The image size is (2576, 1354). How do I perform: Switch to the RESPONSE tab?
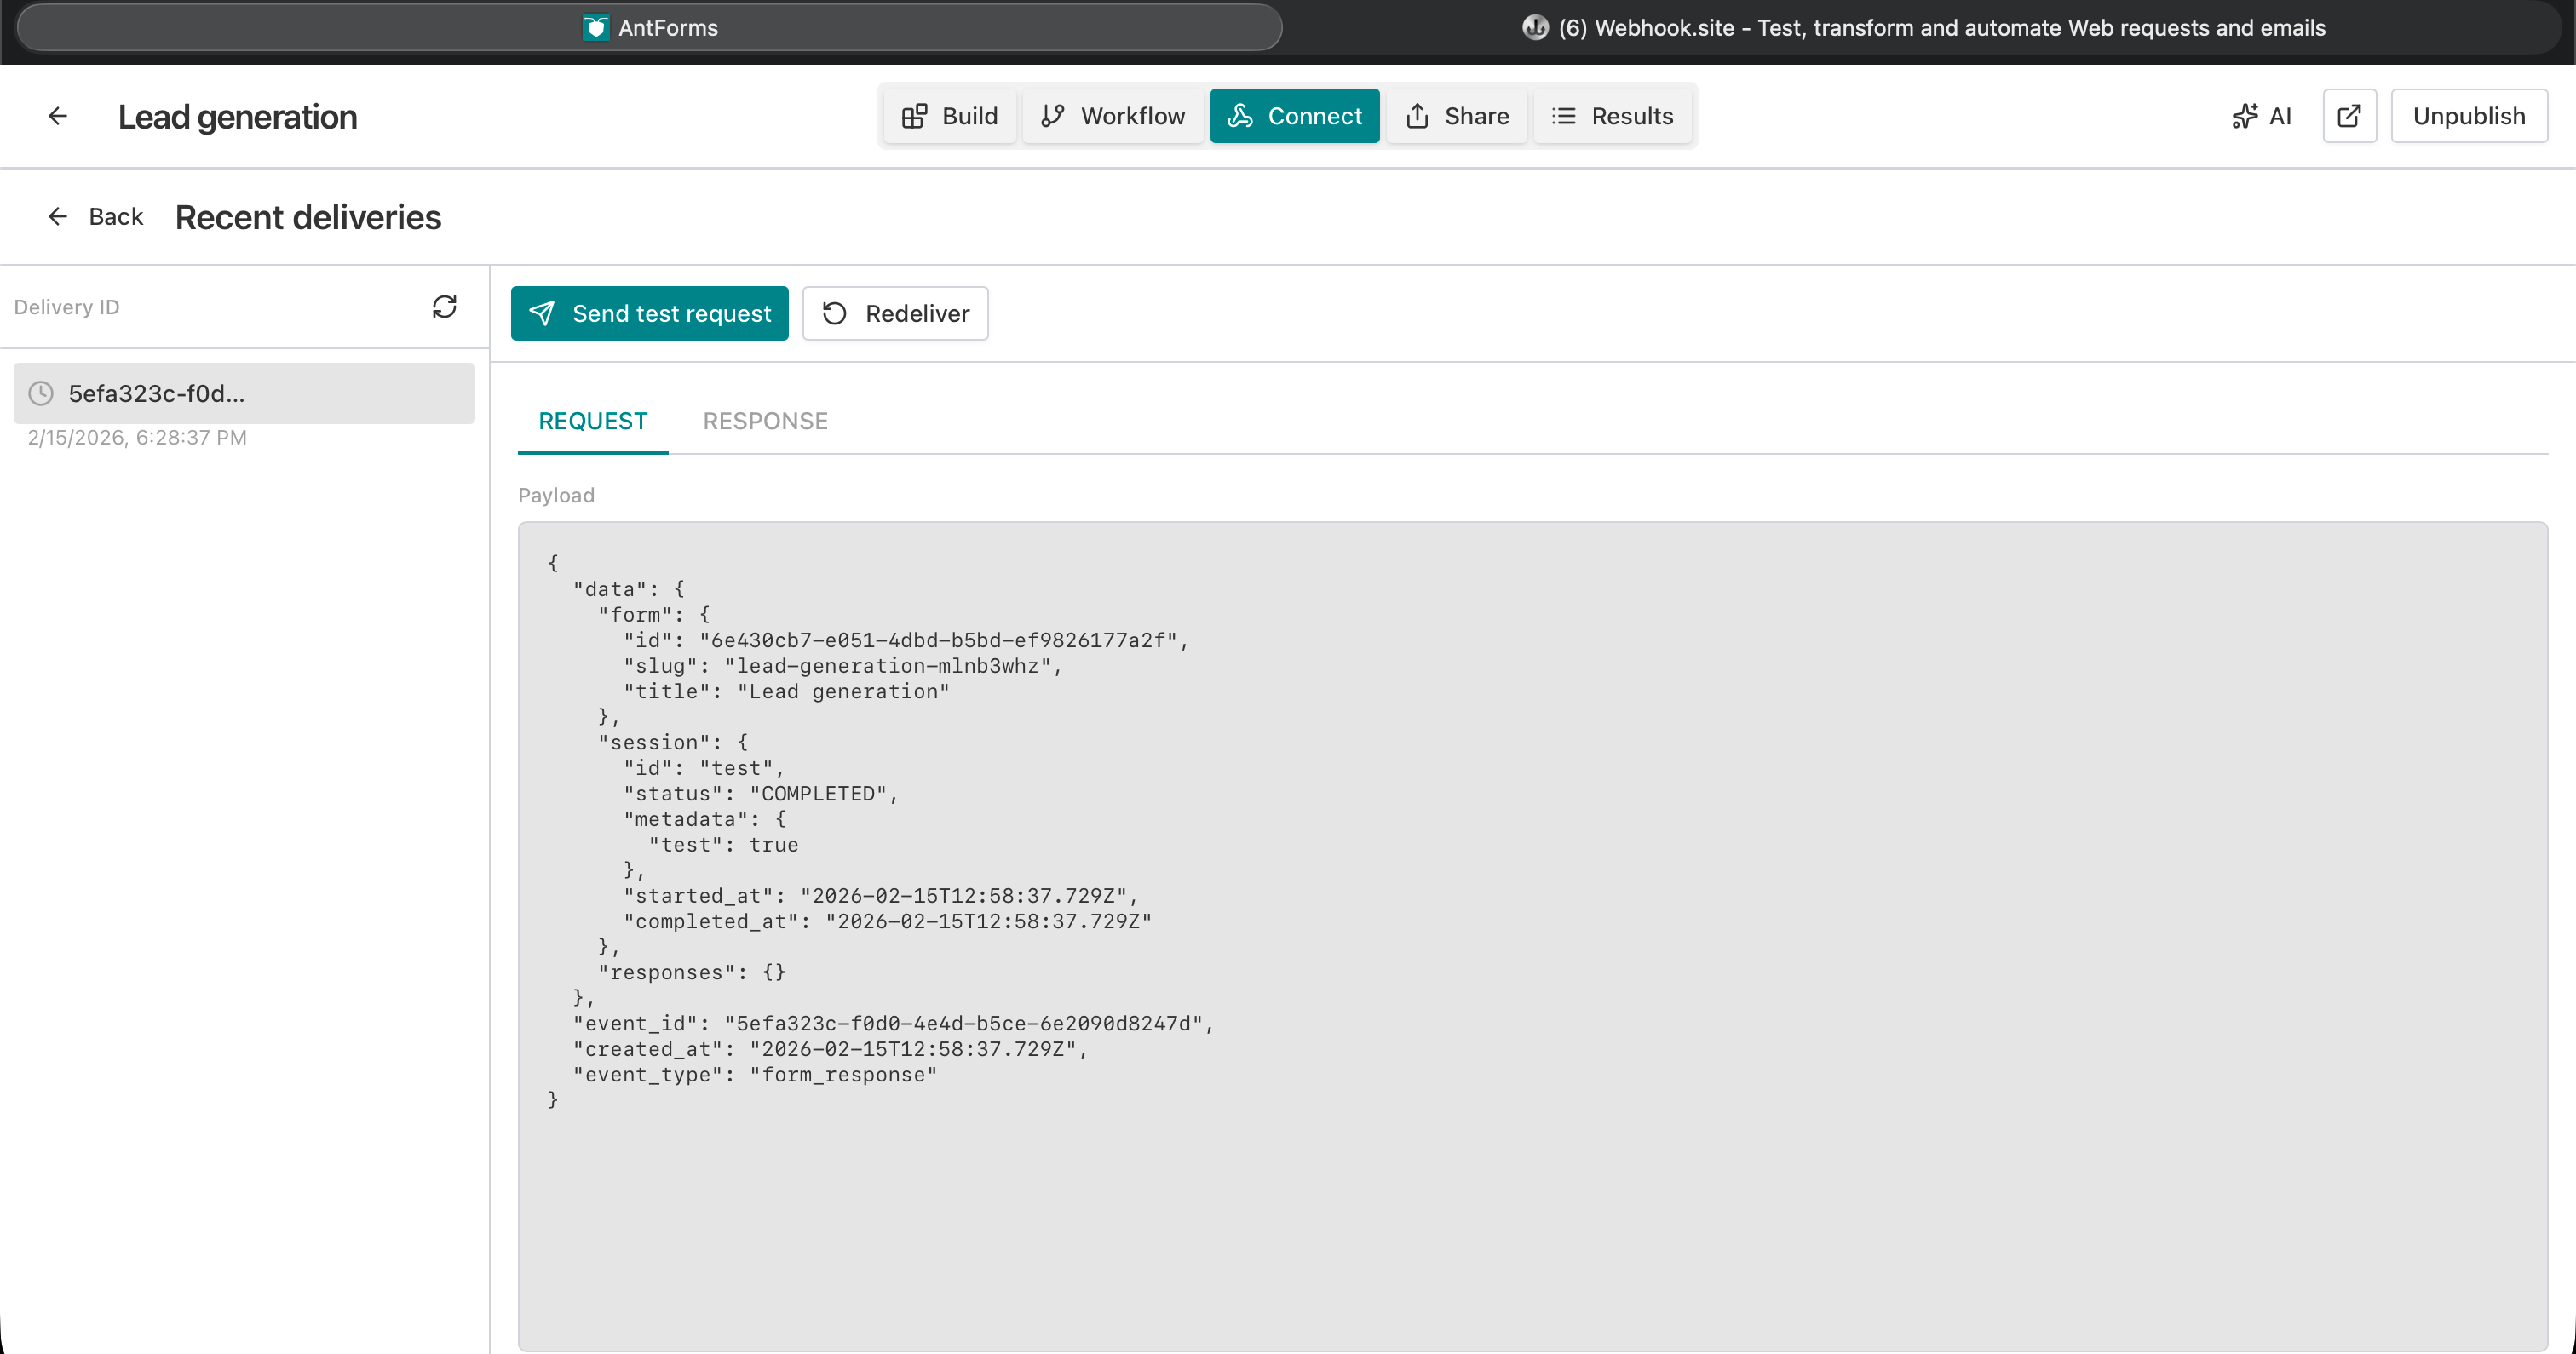pos(765,420)
